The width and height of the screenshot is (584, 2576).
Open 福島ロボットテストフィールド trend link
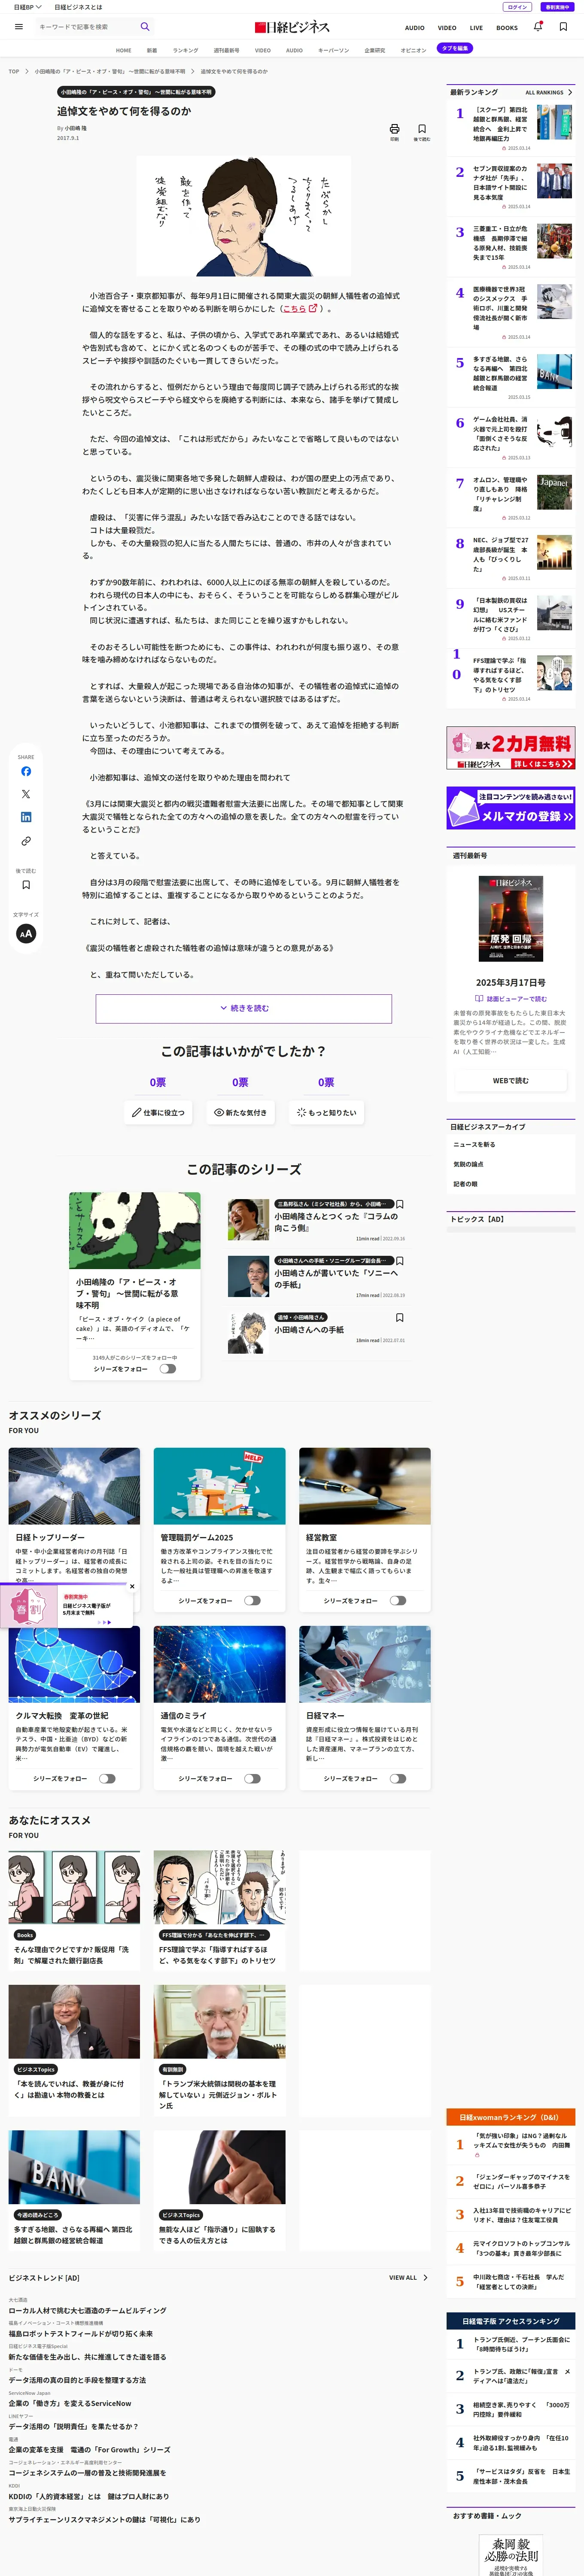[81, 2333]
